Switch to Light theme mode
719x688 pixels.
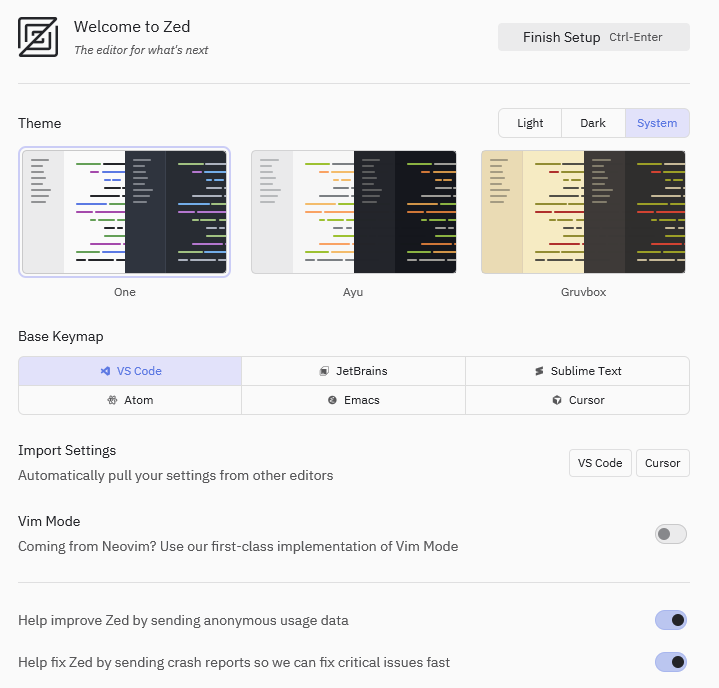pos(530,123)
